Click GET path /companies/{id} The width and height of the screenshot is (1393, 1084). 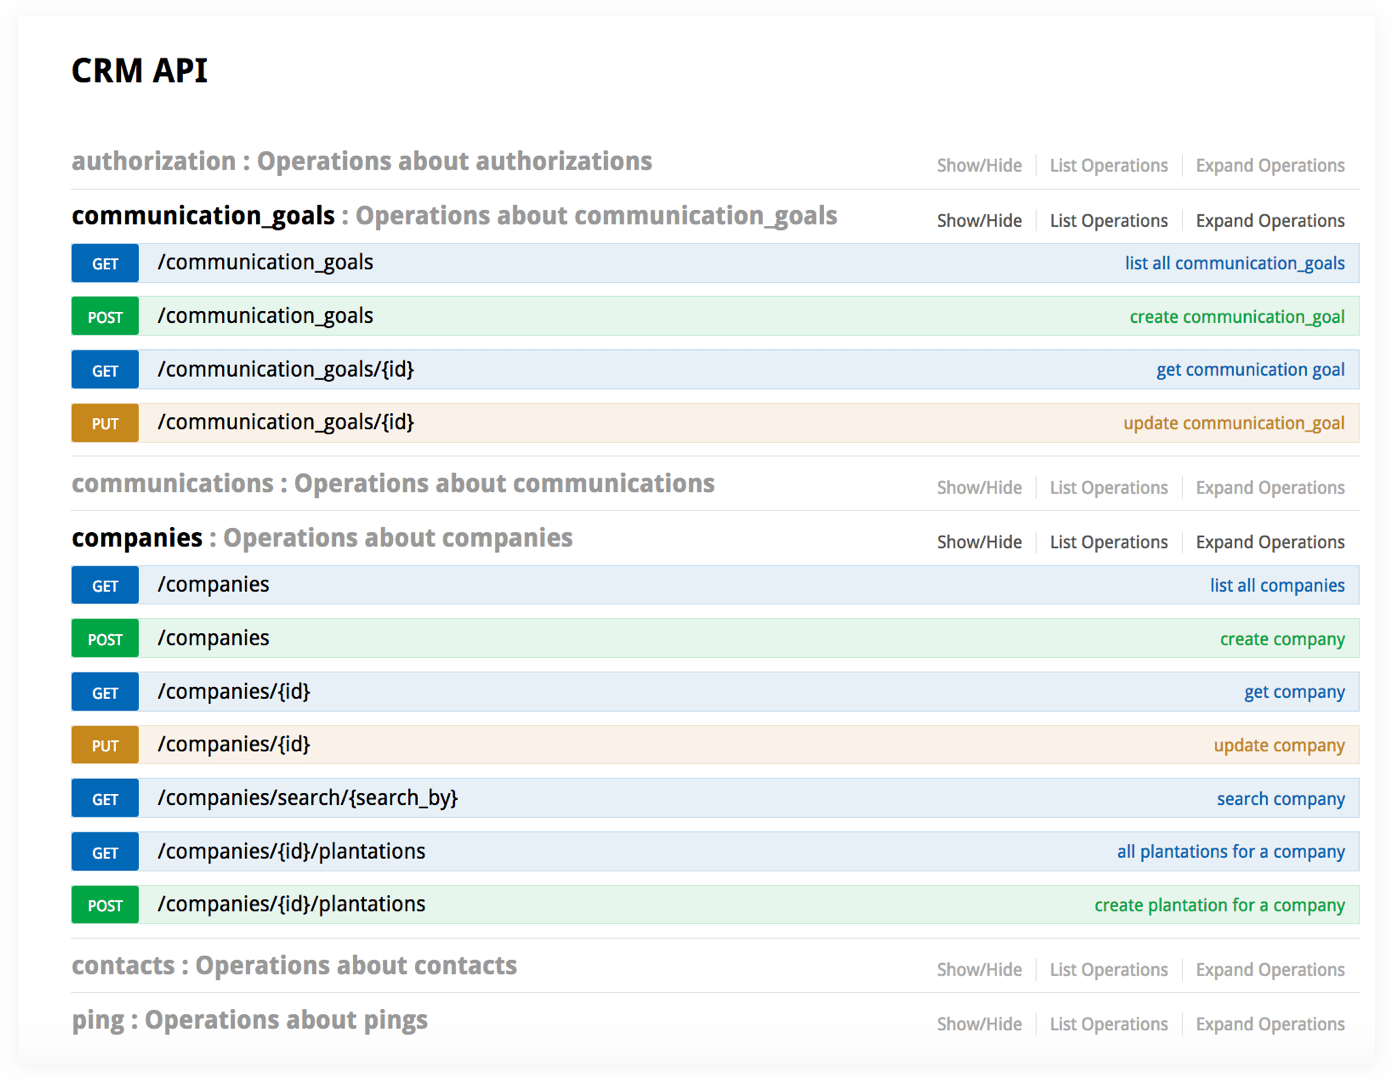click(x=234, y=692)
